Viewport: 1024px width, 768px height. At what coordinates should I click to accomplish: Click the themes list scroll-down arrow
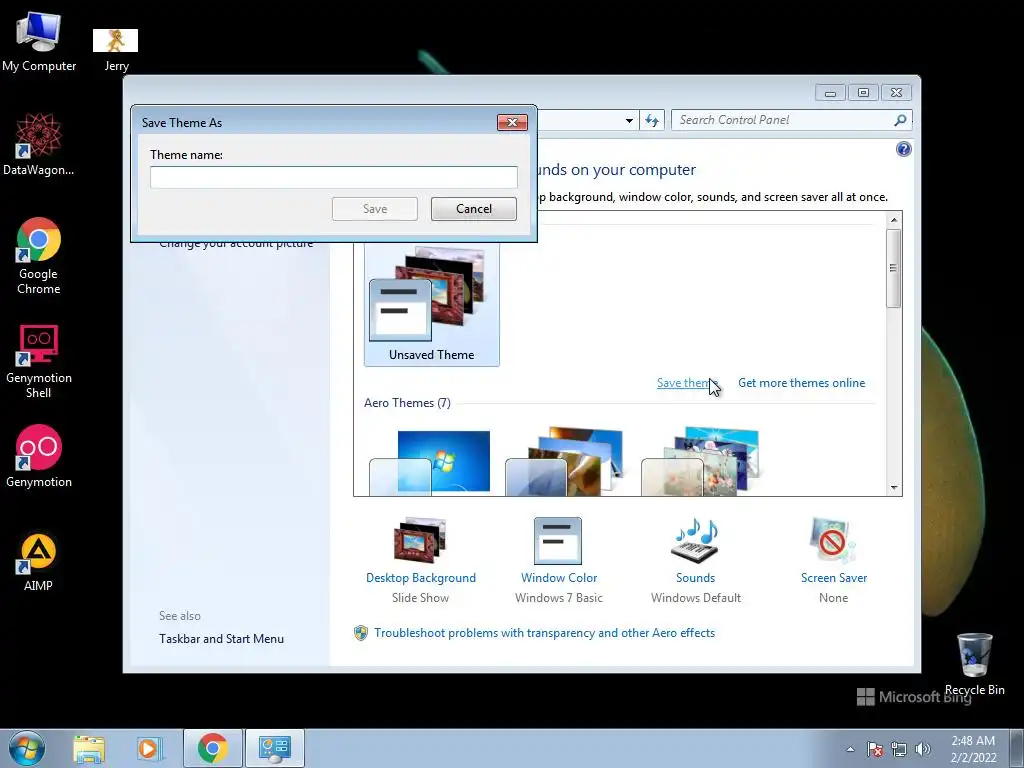[894, 488]
